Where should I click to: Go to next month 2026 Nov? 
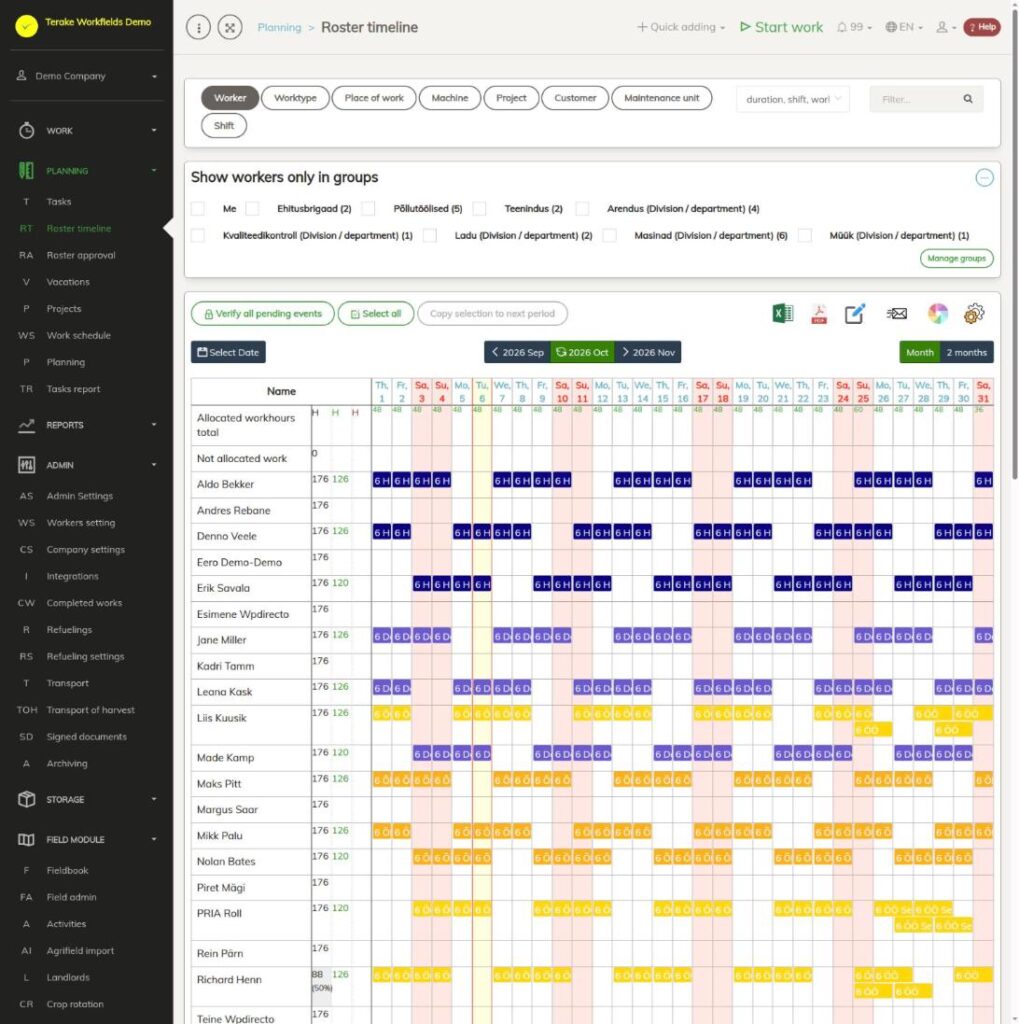coord(648,353)
